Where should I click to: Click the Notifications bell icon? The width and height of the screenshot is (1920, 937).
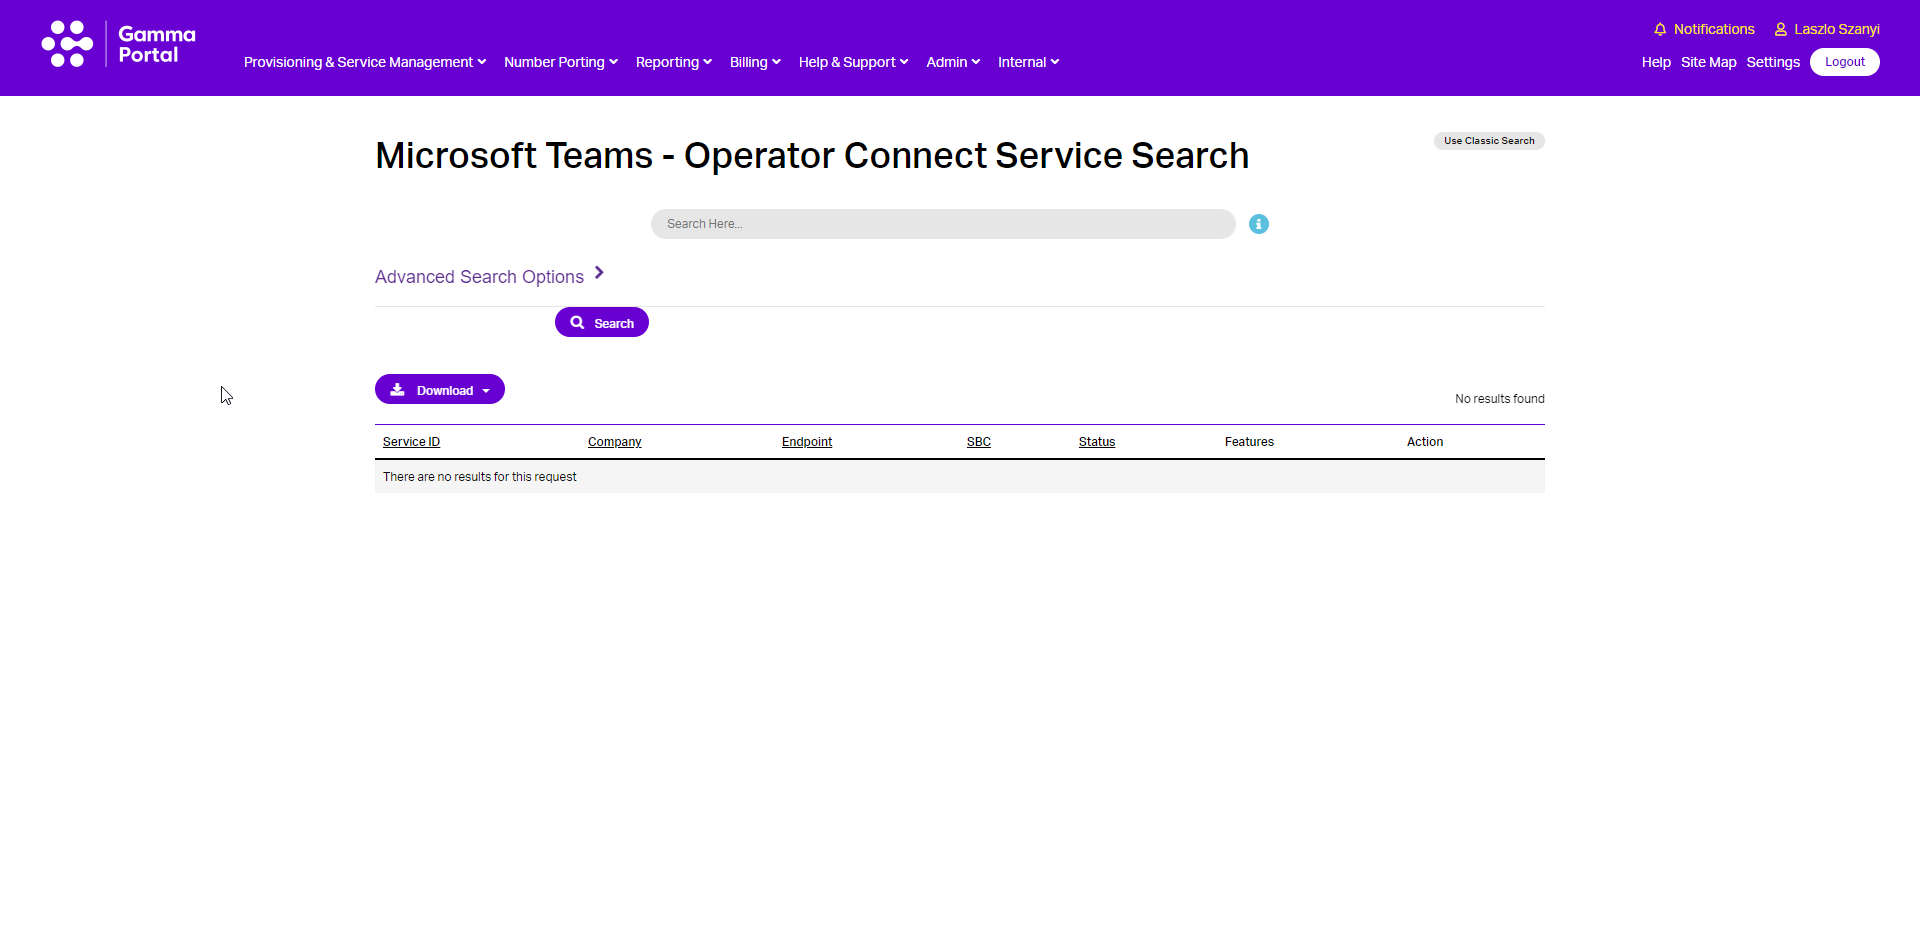1660,29
